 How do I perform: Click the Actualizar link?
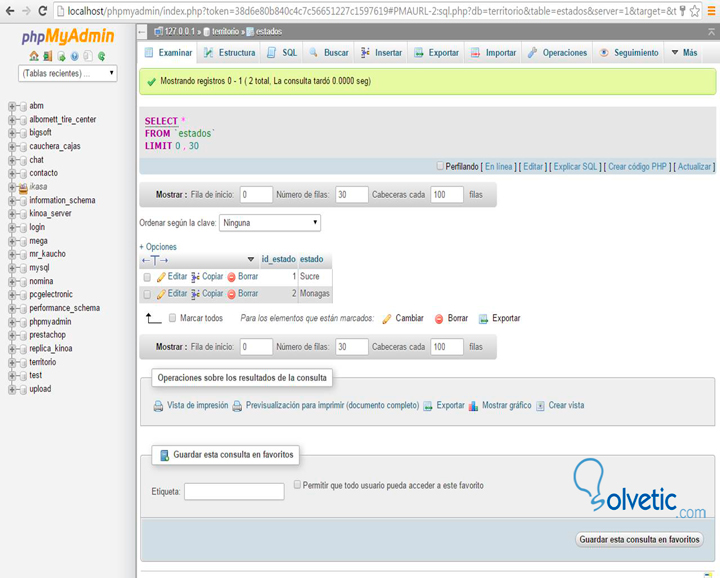(x=694, y=167)
